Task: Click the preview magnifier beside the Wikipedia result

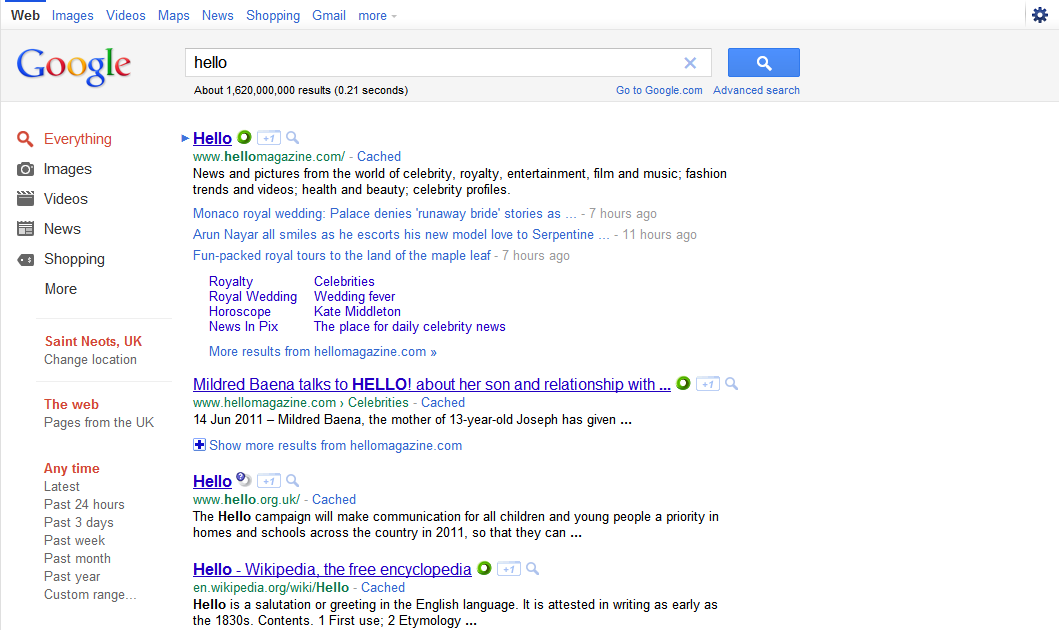Action: tap(533, 568)
